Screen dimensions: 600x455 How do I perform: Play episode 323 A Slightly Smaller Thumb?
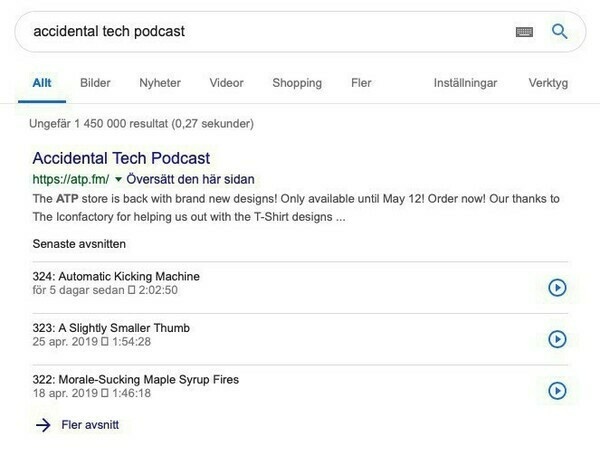557,339
